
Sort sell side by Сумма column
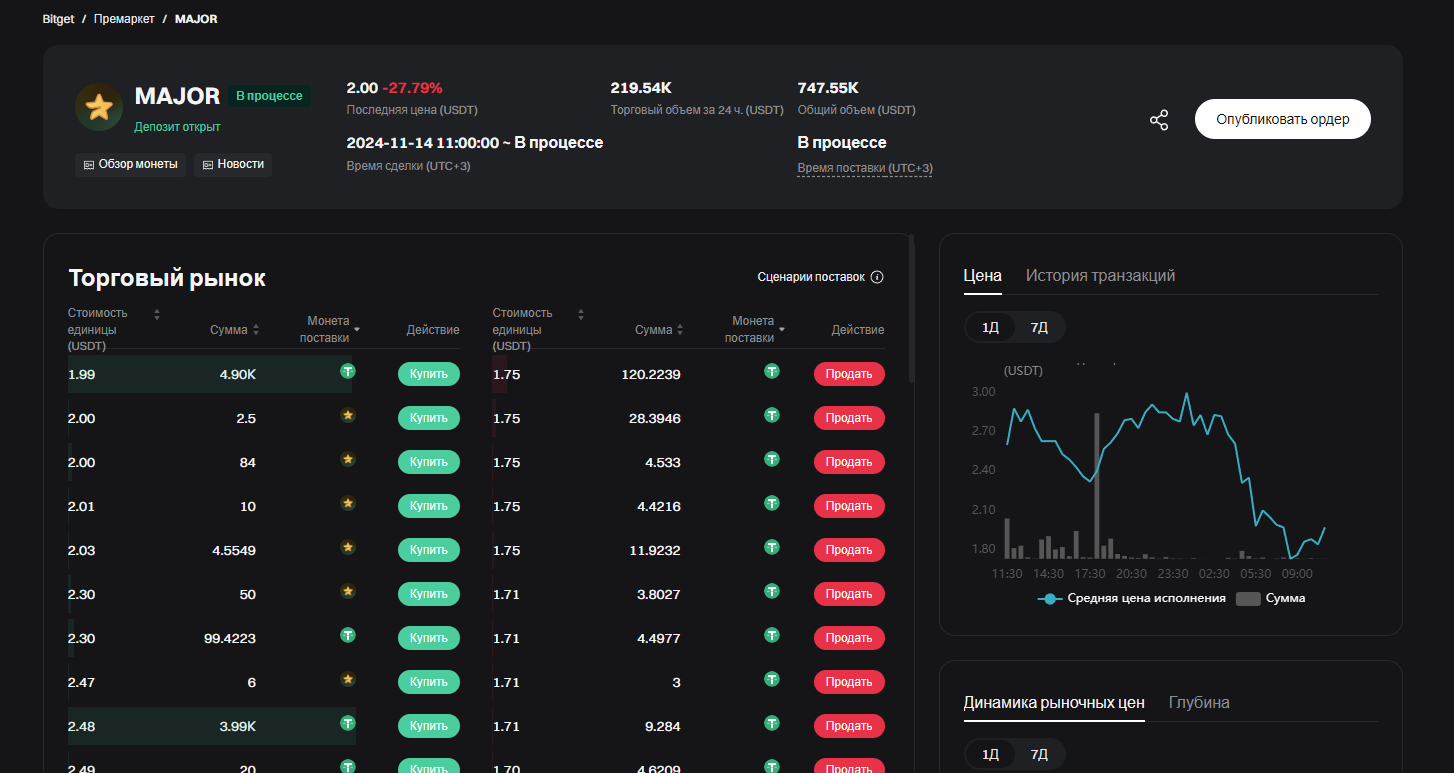680,330
